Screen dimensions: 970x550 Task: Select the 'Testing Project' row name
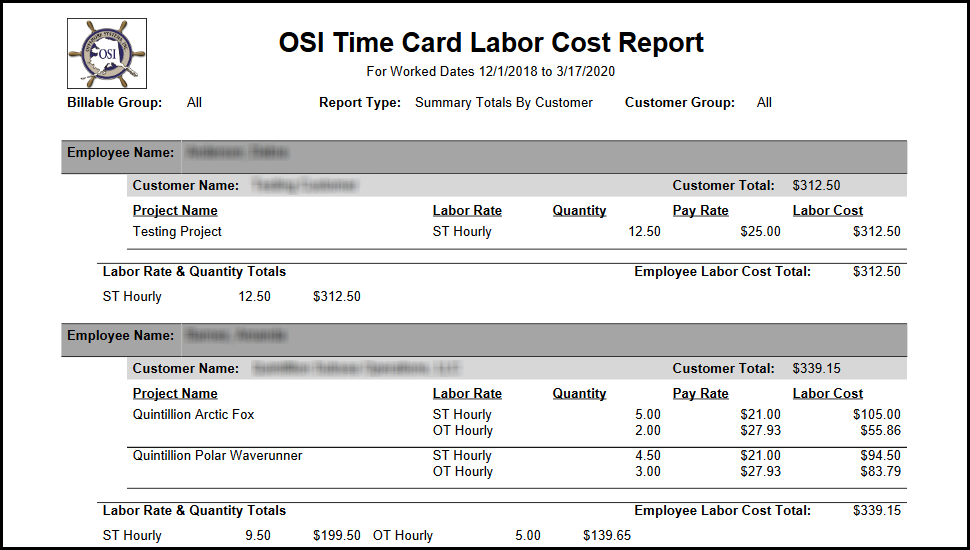177,231
